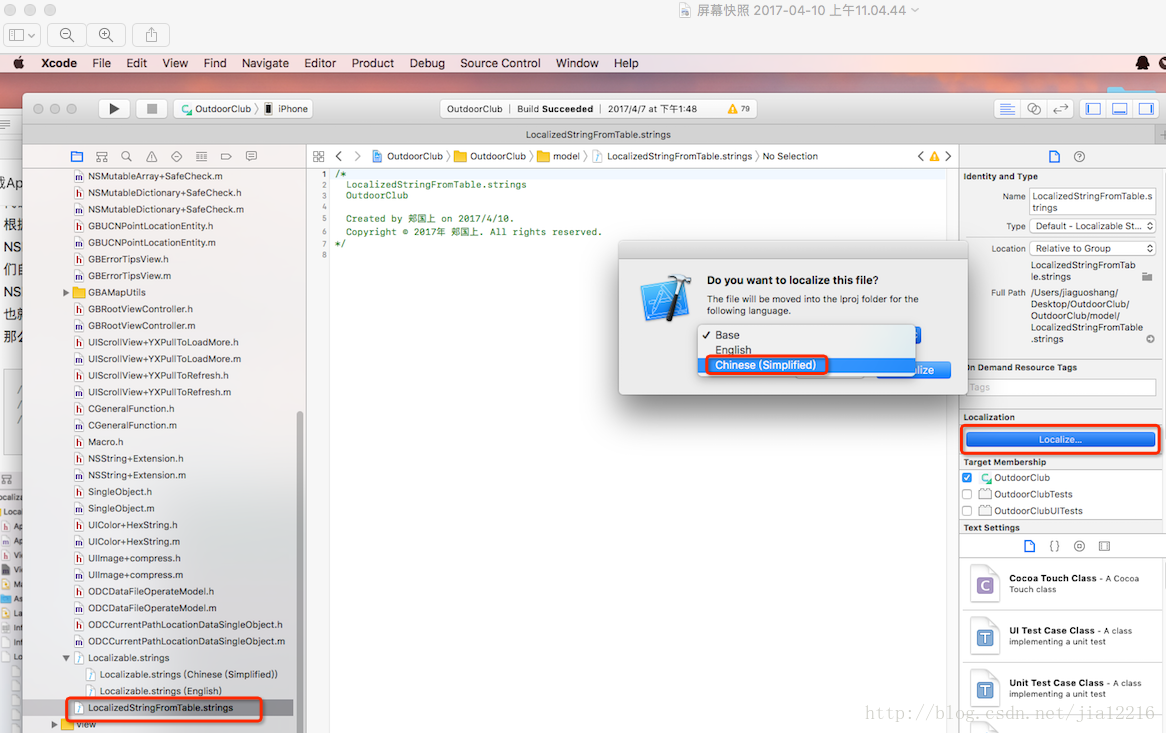The width and height of the screenshot is (1166, 733).
Task: Toggle the debug area visibility
Action: (x=1120, y=109)
